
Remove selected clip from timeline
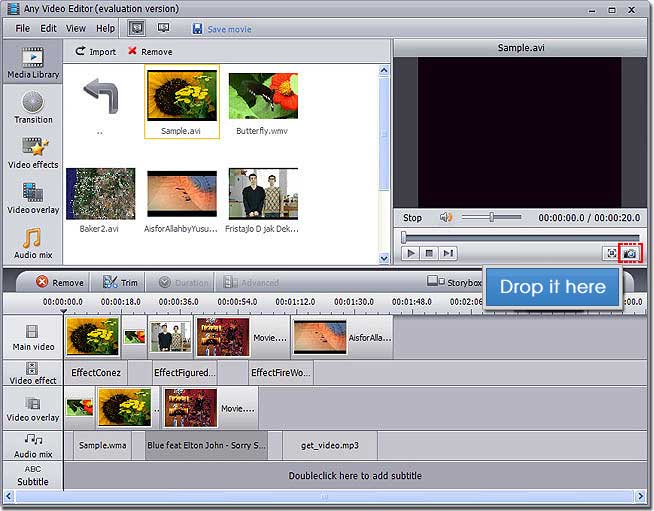pos(60,282)
